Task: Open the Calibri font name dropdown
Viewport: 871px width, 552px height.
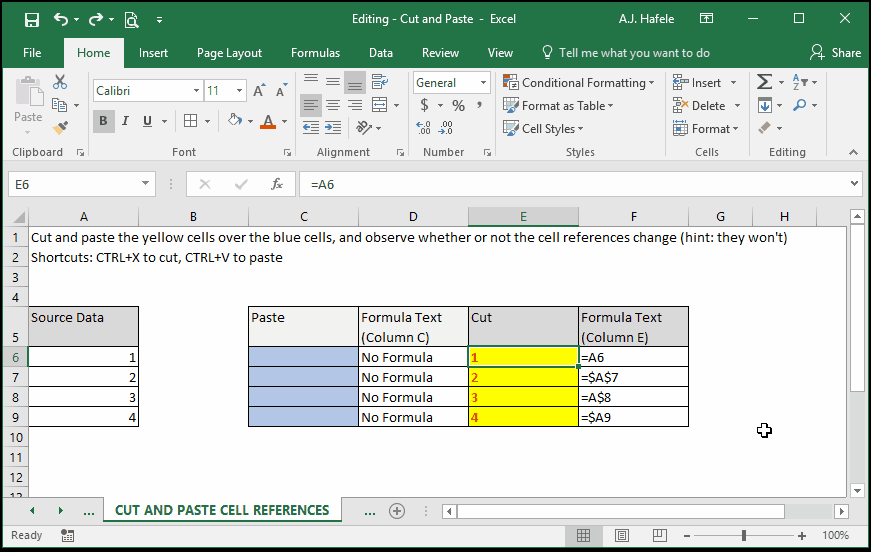Action: point(196,91)
